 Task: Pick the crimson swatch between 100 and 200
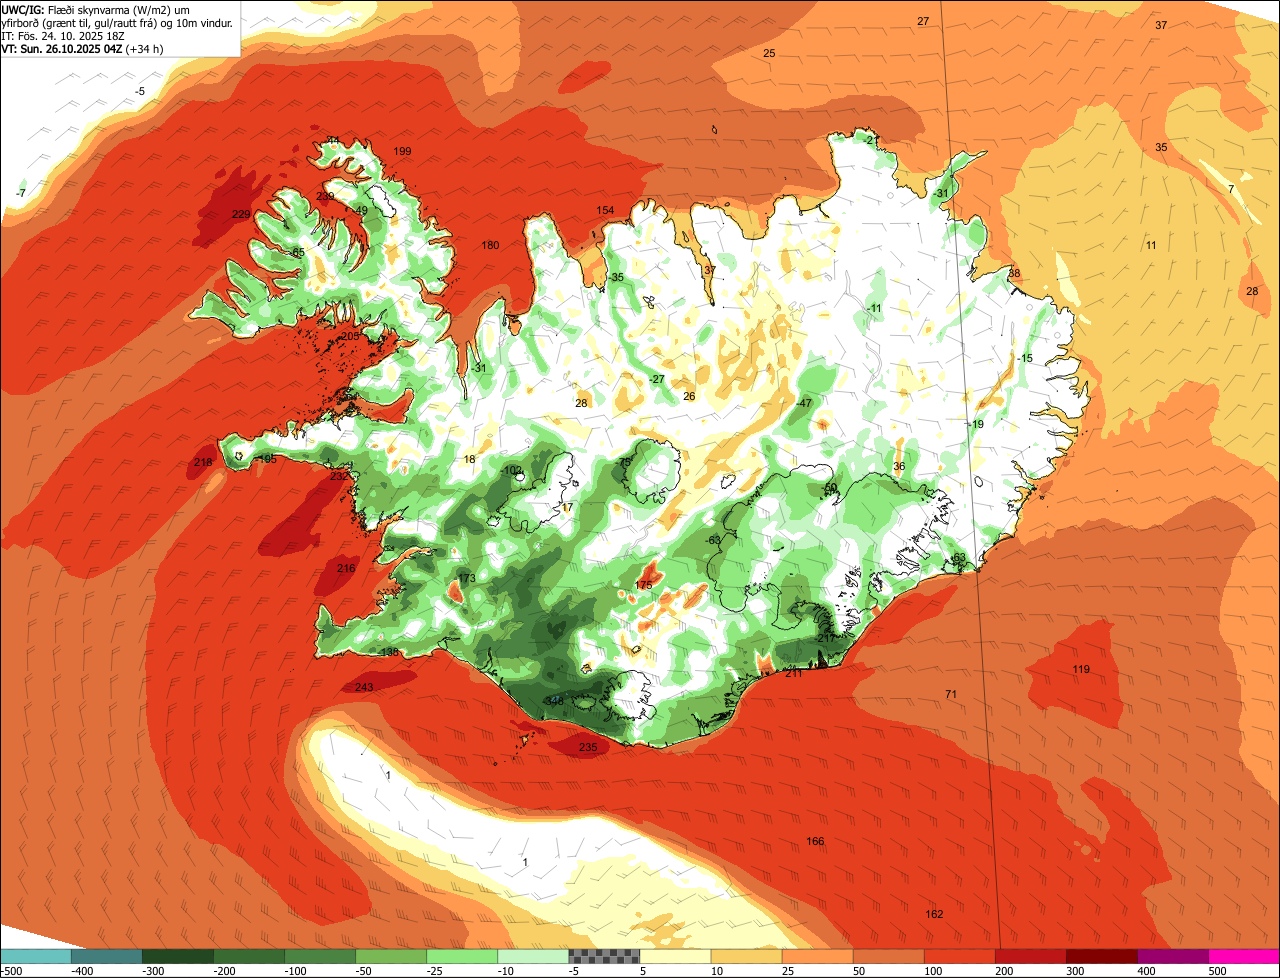pos(1031,956)
